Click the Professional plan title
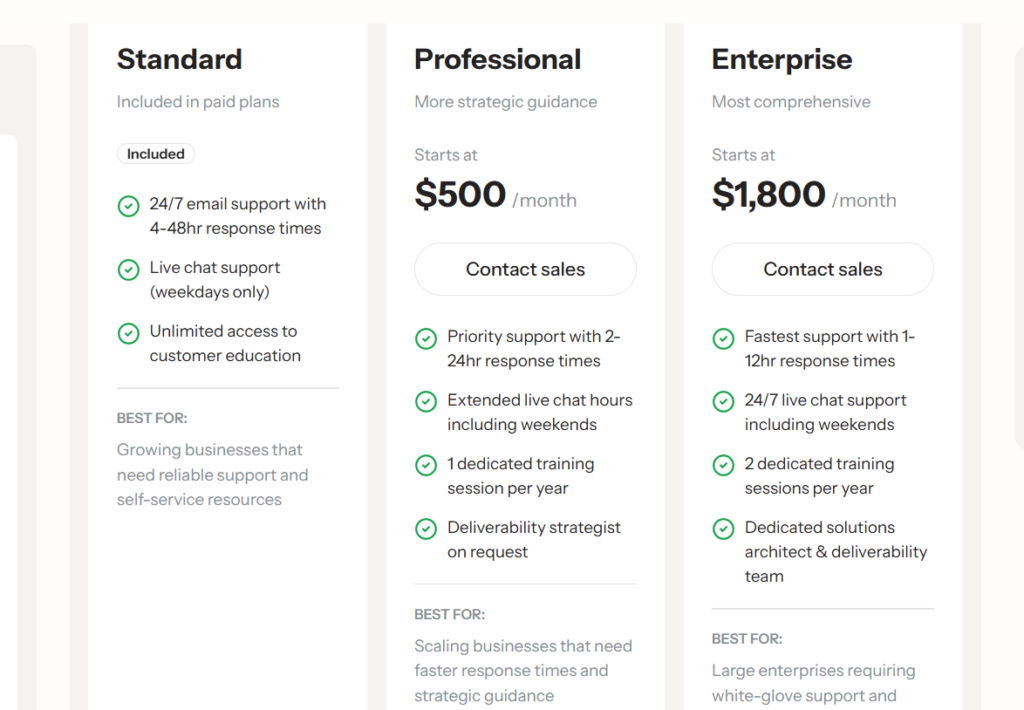 pos(497,59)
